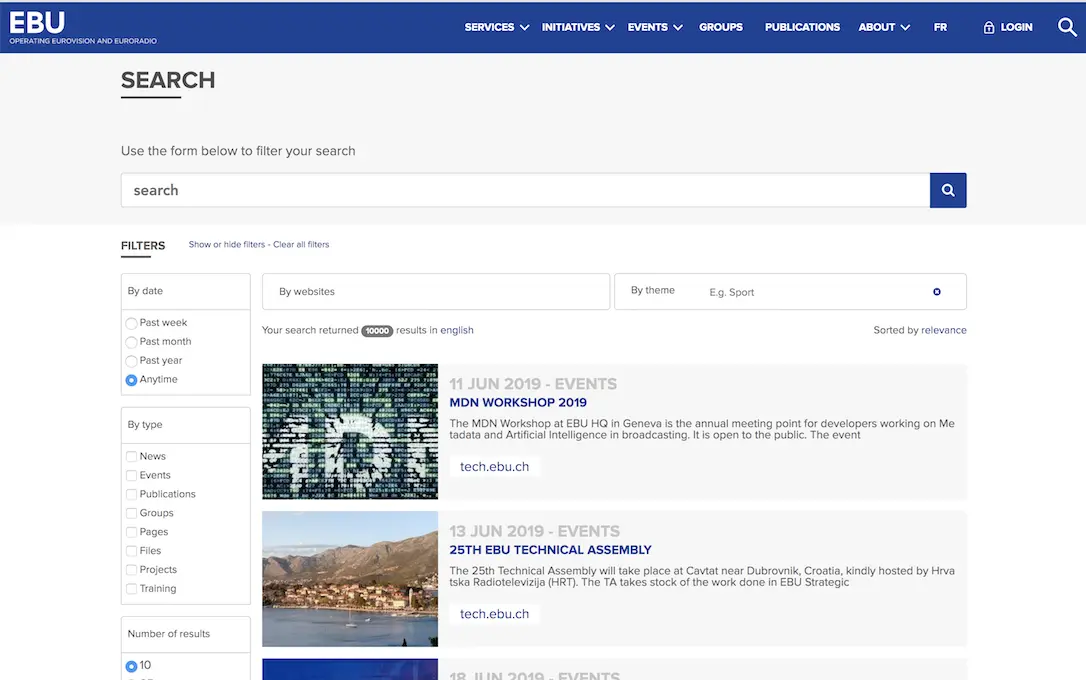Viewport: 1086px width, 680px height.
Task: Expand the Initiatives menu chevron
Action: pyautogui.click(x=609, y=28)
